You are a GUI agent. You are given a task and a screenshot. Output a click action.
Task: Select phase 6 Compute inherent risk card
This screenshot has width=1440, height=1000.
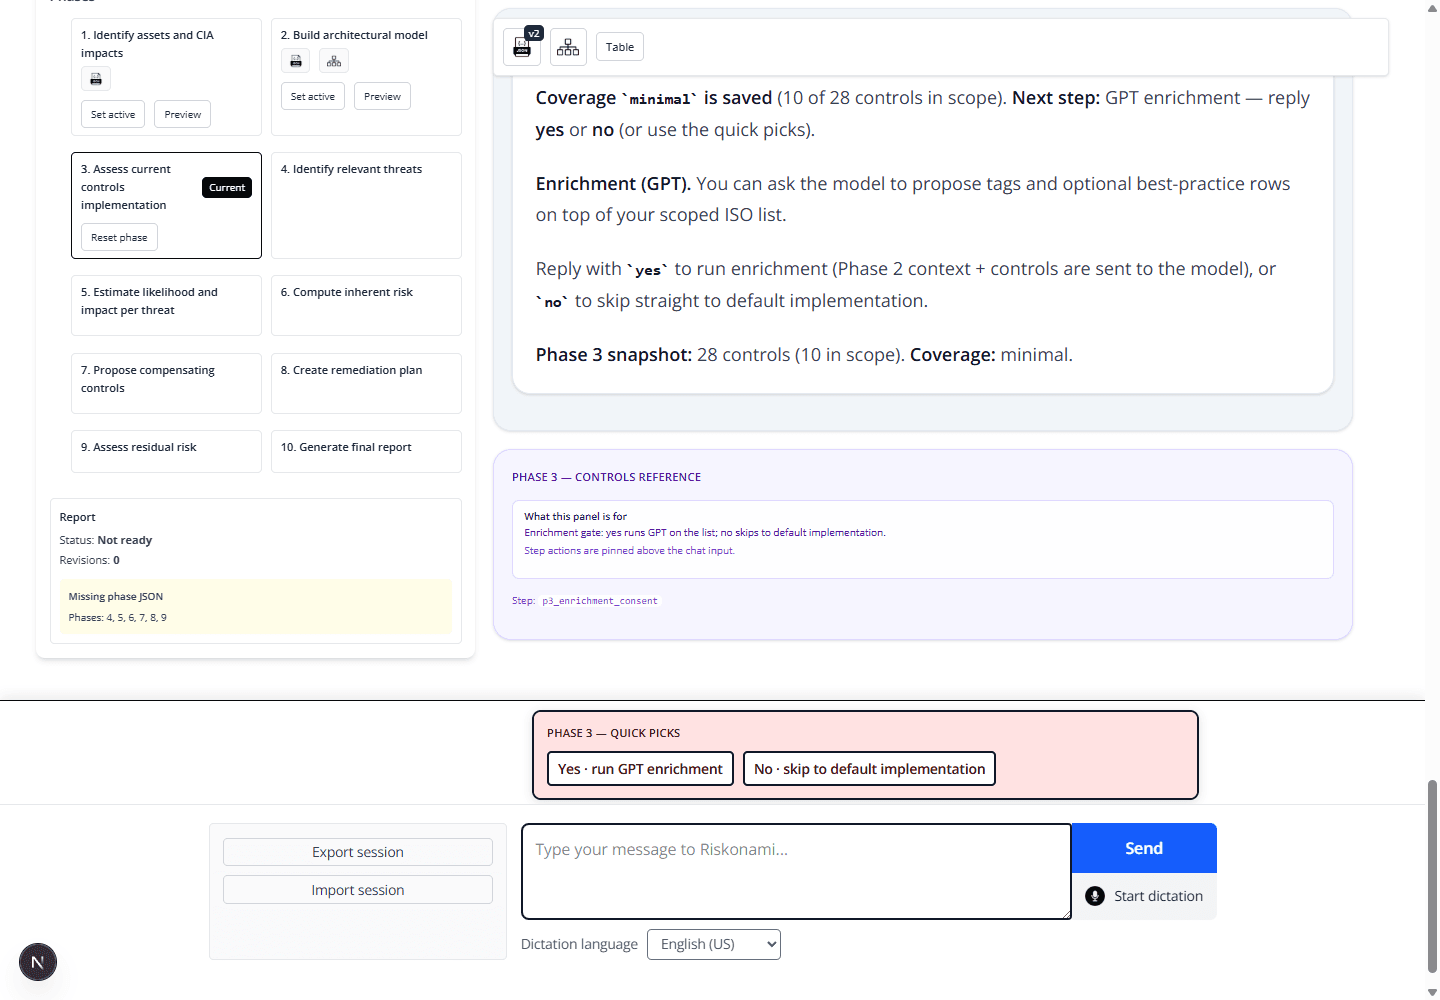(x=366, y=305)
